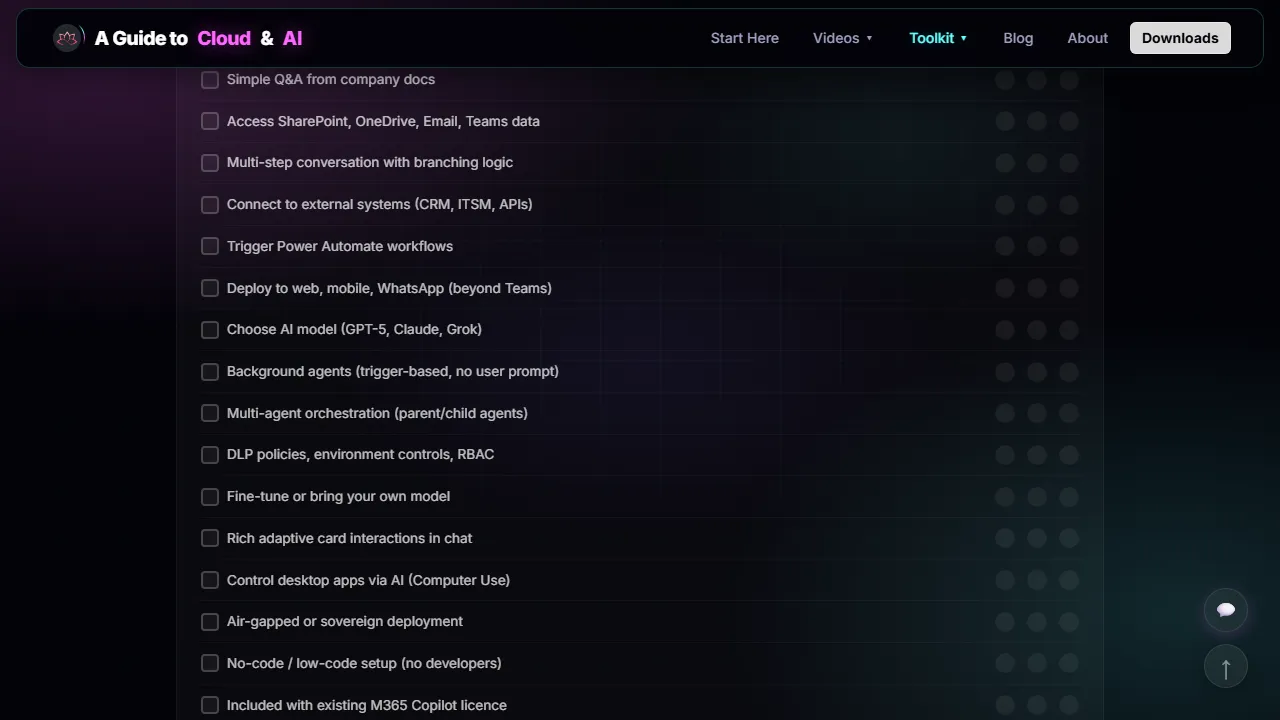Select 'Multi-agent orchestration' checkbox
The width and height of the screenshot is (1280, 720).
click(x=210, y=413)
